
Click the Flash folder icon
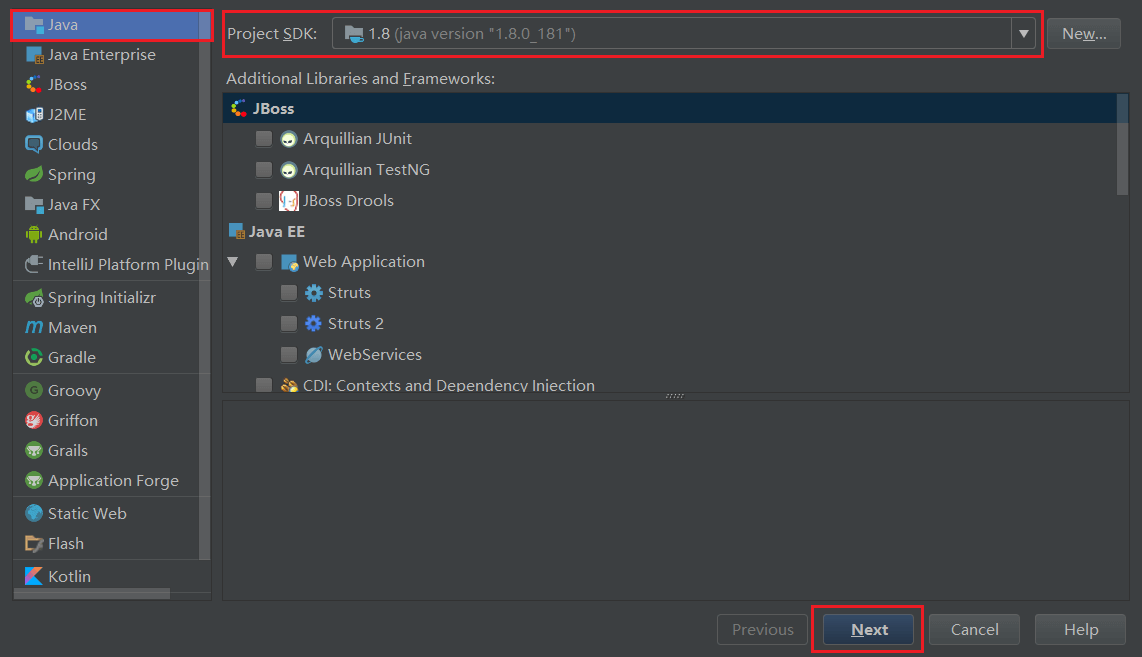tap(34, 543)
